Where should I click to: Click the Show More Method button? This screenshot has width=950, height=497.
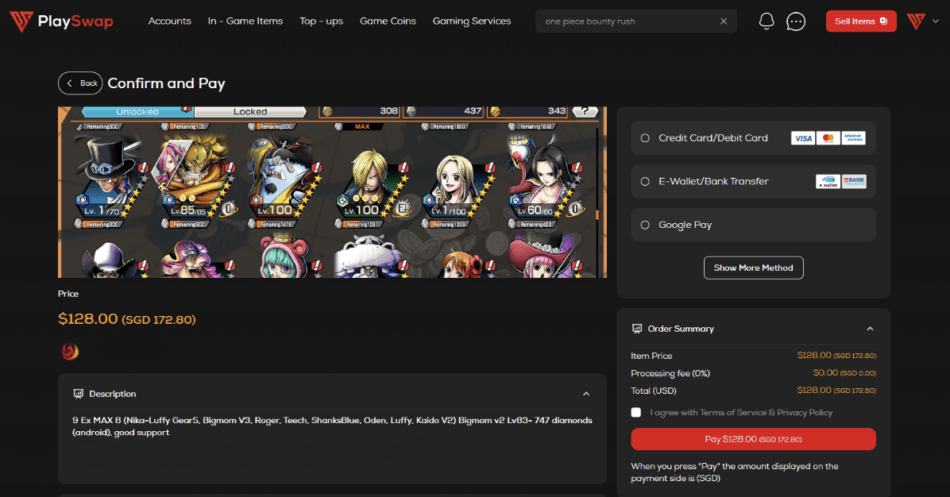click(x=753, y=268)
